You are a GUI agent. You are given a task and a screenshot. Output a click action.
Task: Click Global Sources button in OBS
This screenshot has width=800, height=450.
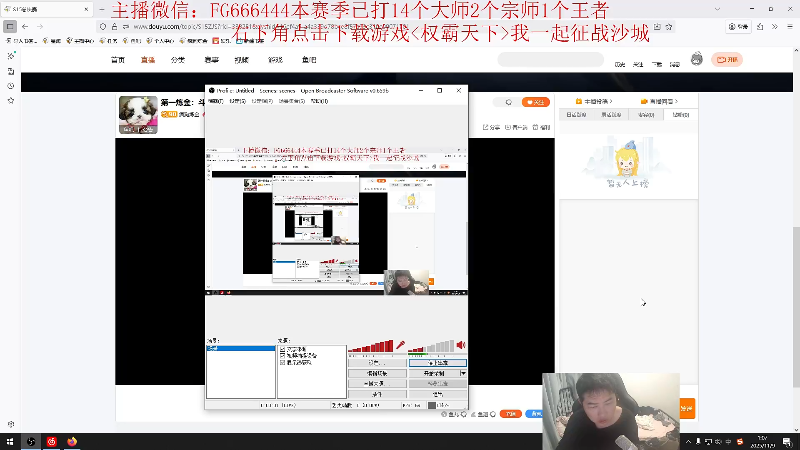point(377,384)
